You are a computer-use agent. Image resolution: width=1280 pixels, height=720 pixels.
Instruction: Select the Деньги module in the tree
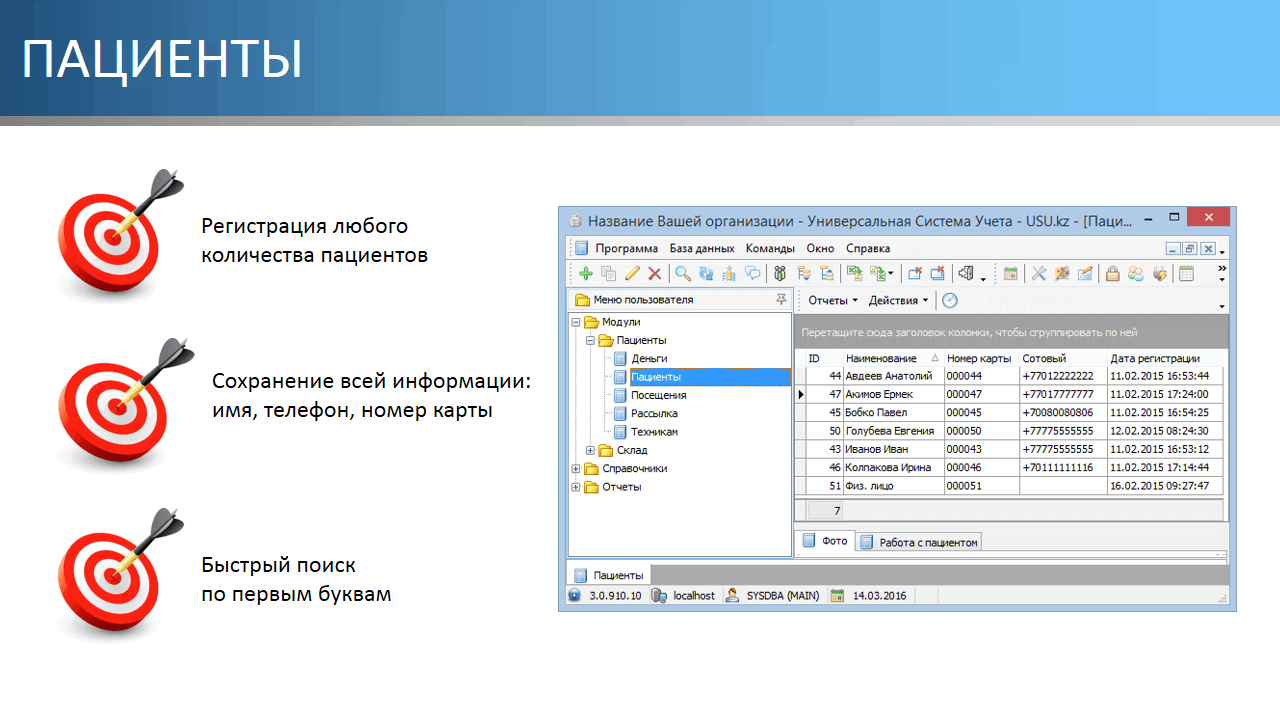[649, 358]
